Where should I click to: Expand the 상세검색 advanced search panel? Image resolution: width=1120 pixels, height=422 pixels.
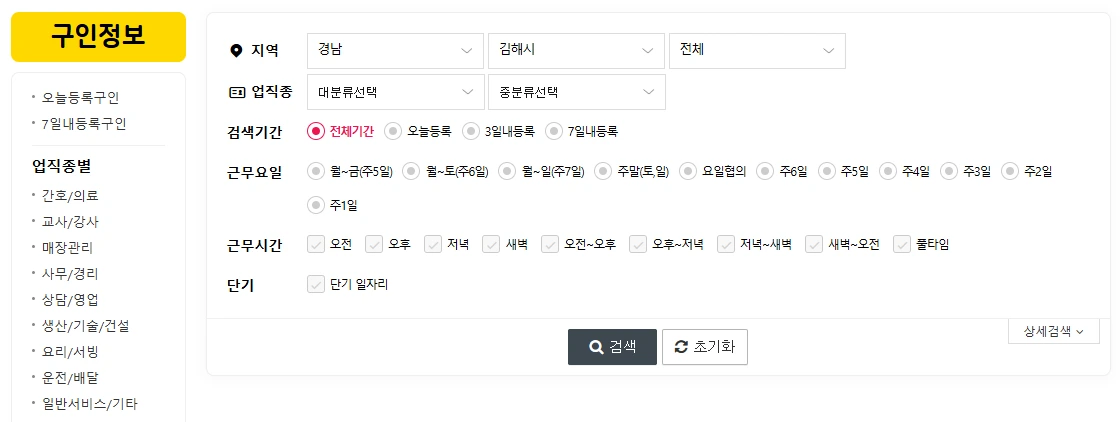tap(1054, 331)
